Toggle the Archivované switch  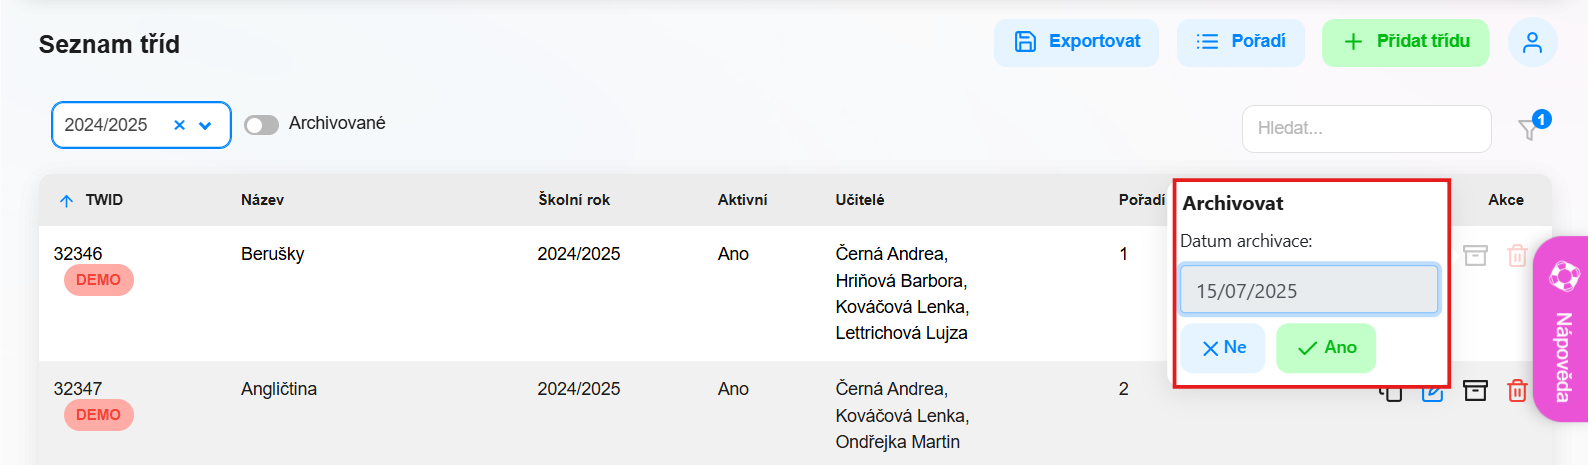[x=261, y=125]
